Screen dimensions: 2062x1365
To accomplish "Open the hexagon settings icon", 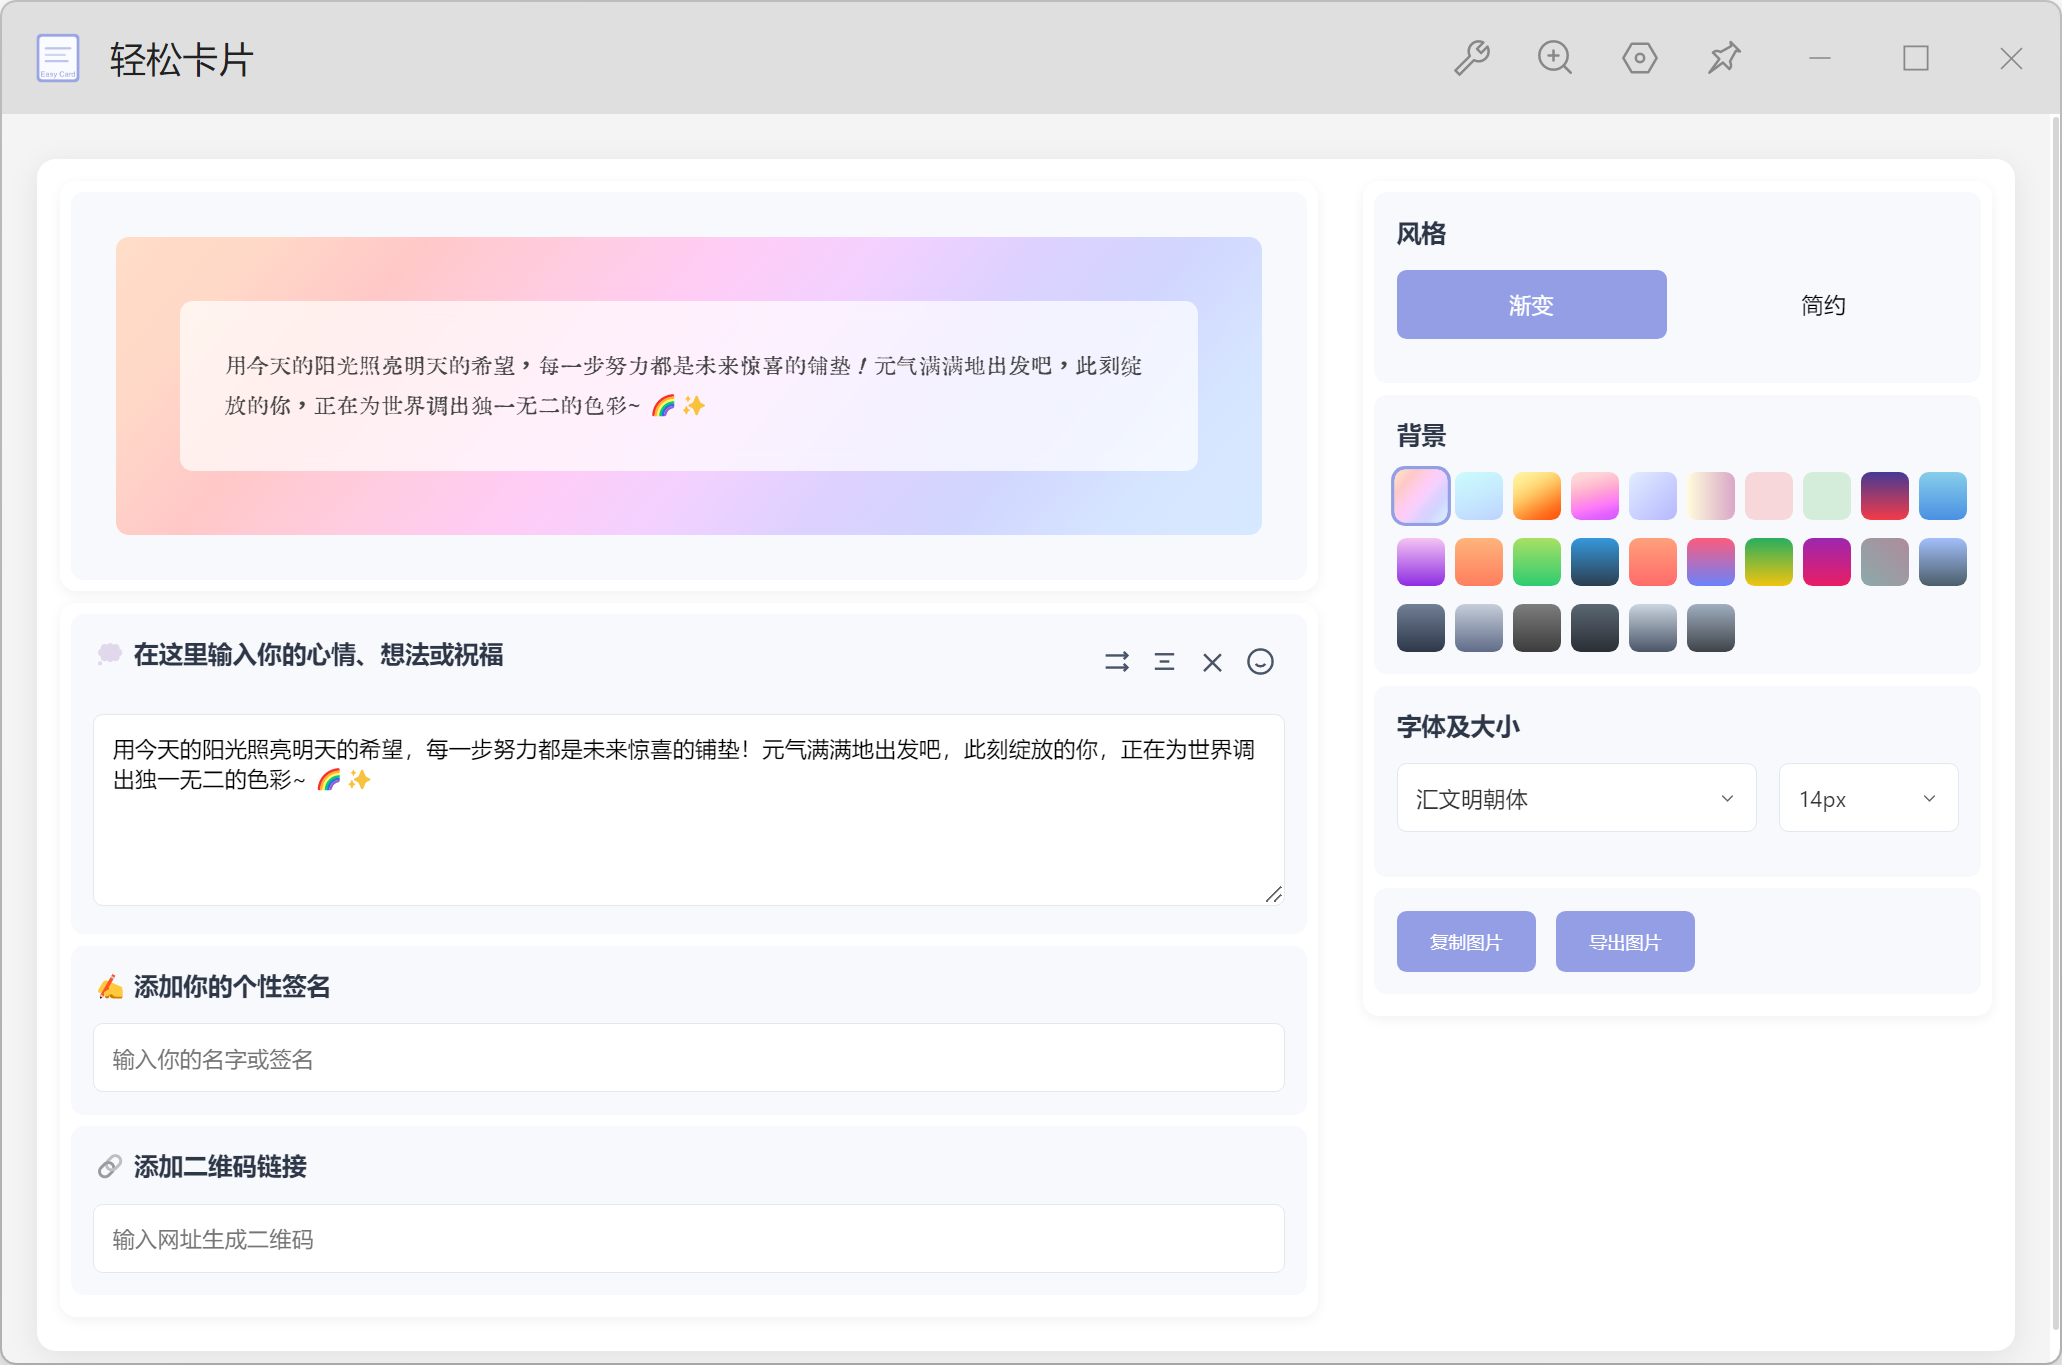I will pyautogui.click(x=1640, y=58).
